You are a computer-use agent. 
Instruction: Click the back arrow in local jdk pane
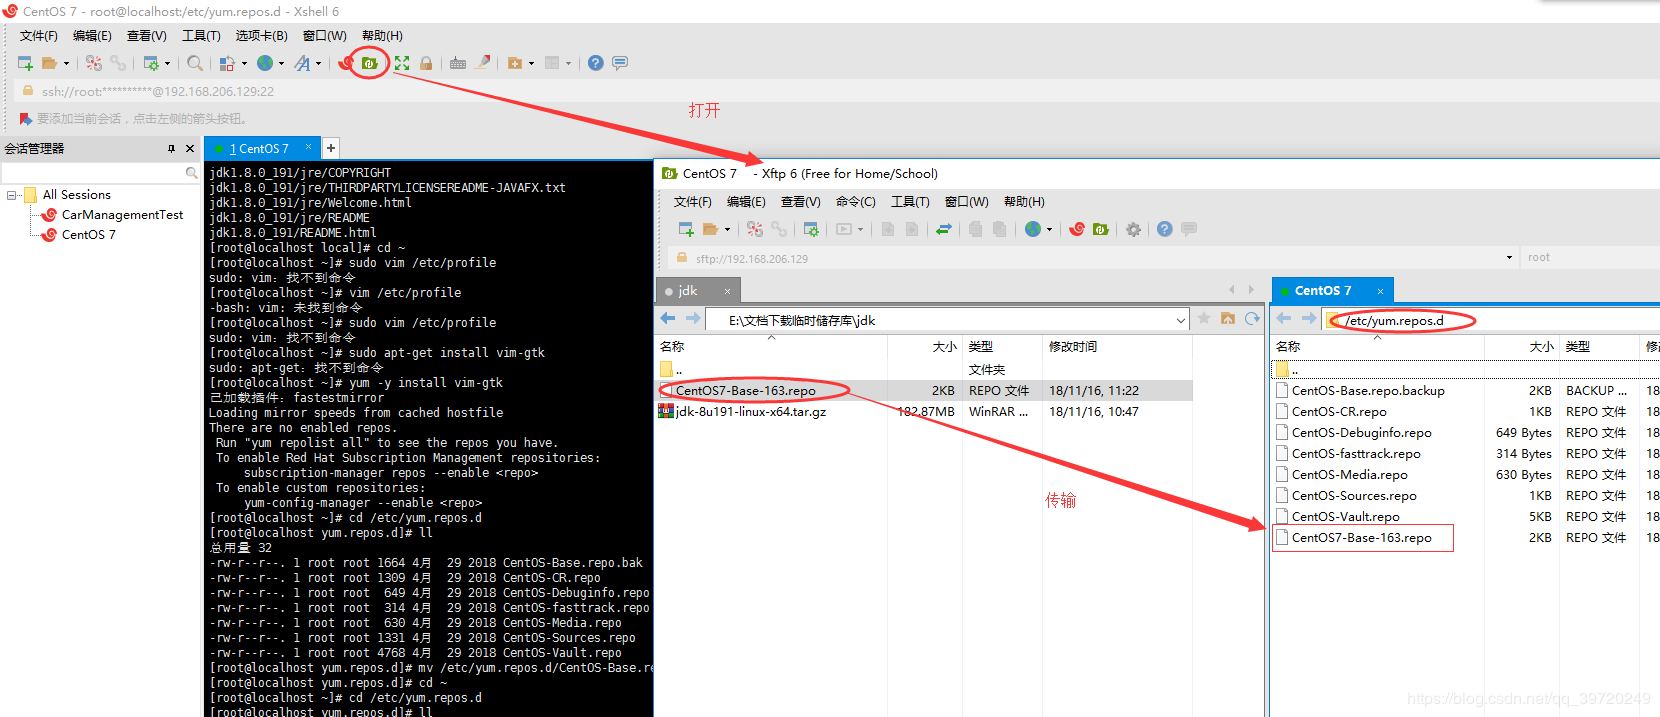point(668,319)
